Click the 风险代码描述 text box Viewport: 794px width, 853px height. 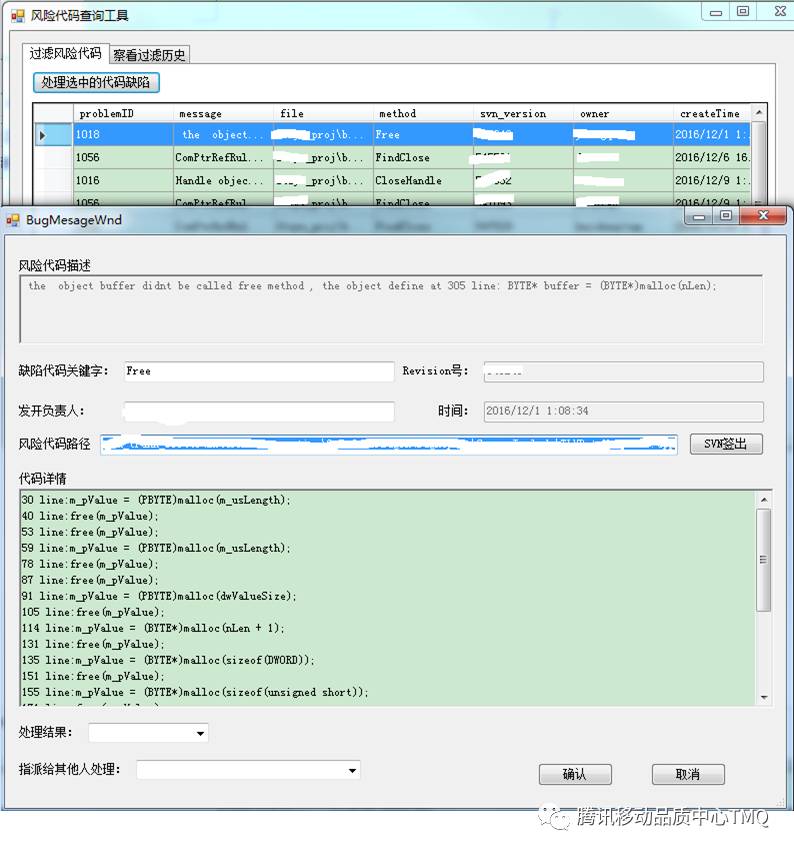(x=391, y=309)
